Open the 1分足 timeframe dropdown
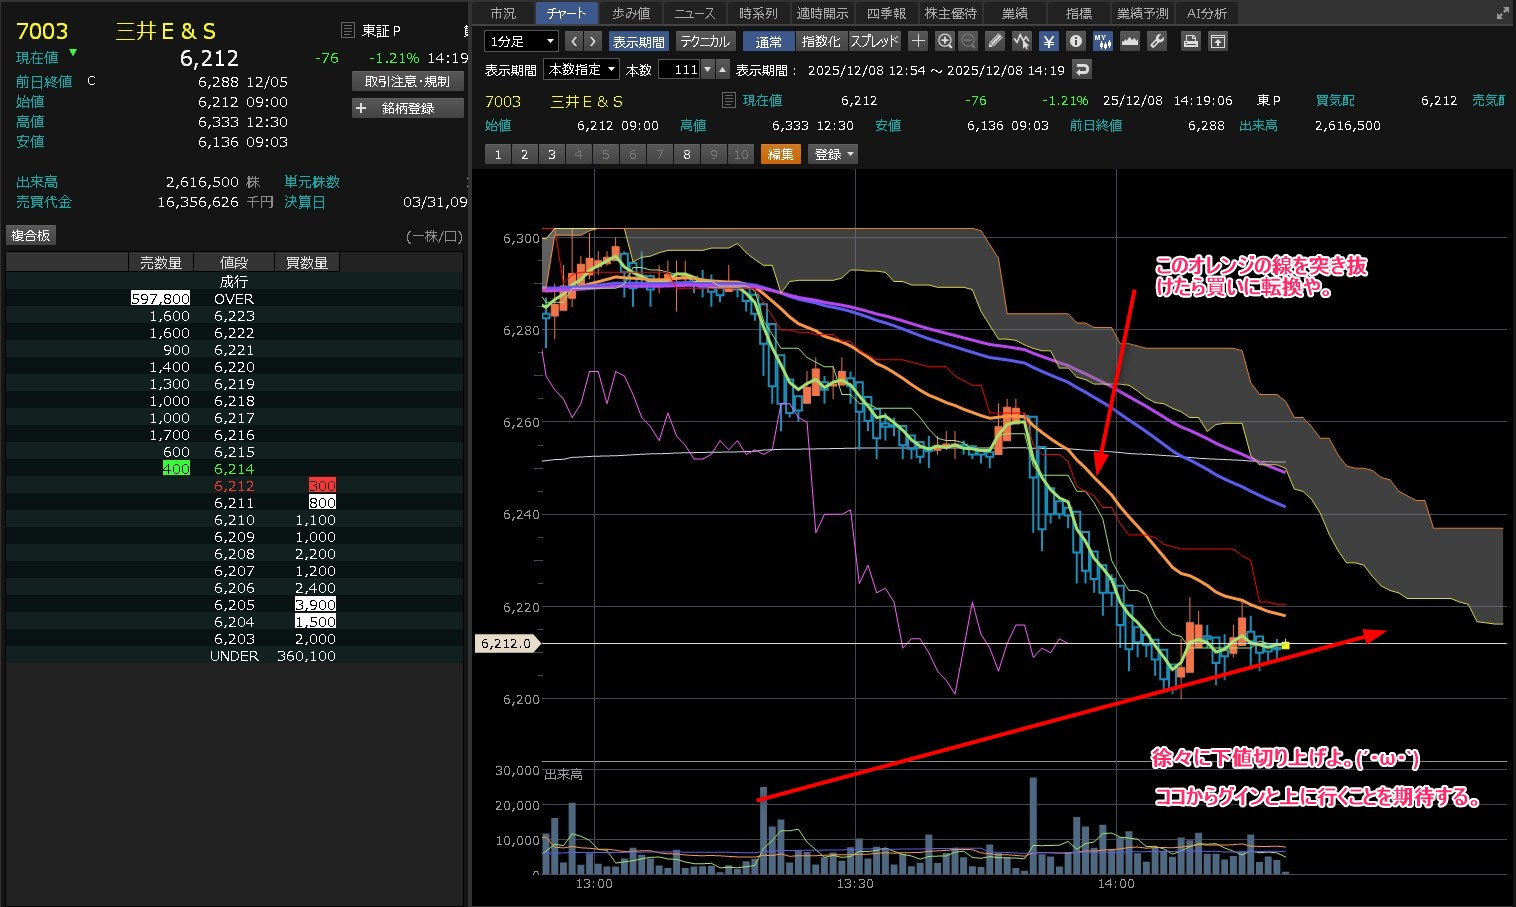 (x=520, y=41)
